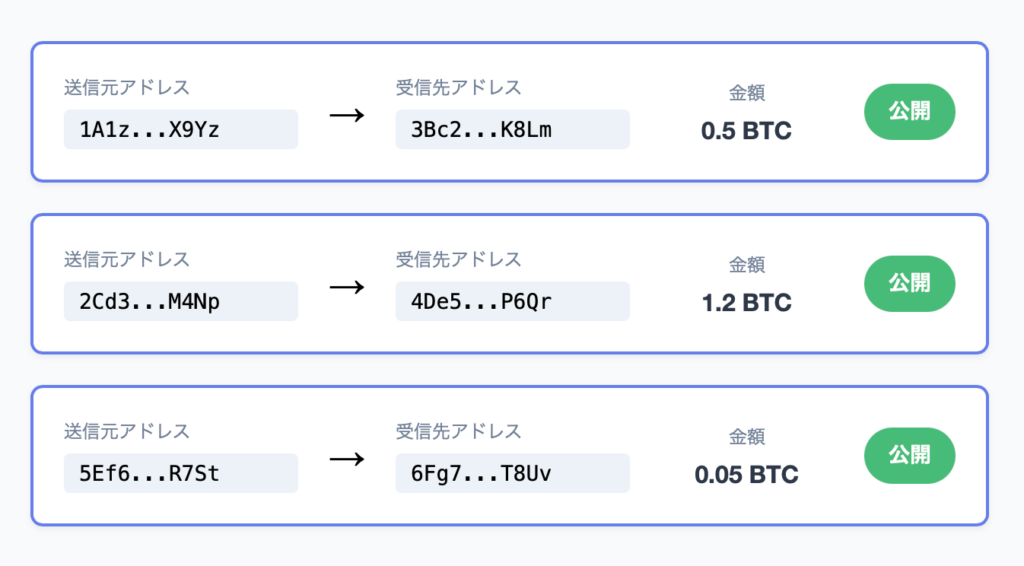Select the recipient address 3Bc2...K8Lm
Screen dimensions: 1024x566
512,130
